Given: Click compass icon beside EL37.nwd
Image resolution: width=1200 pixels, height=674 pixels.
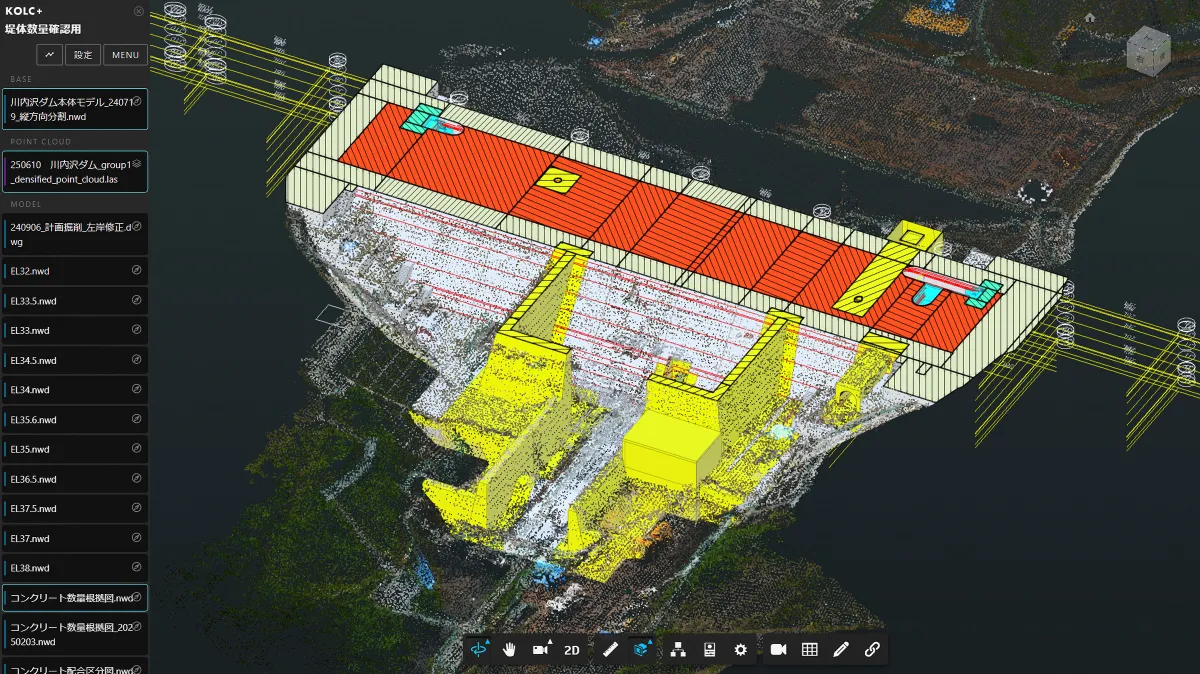Looking at the screenshot, I should pos(137,538).
